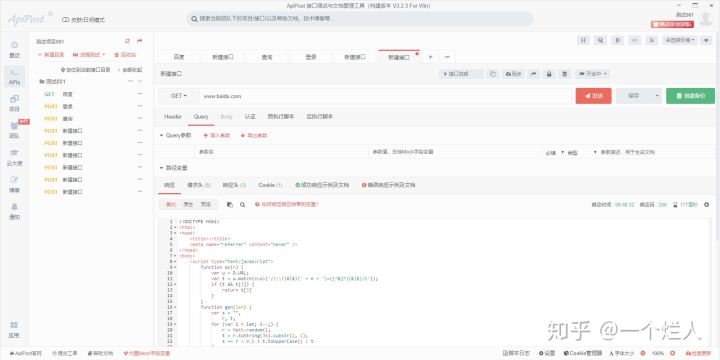Fold code at line 2 html tag

pos(175,227)
